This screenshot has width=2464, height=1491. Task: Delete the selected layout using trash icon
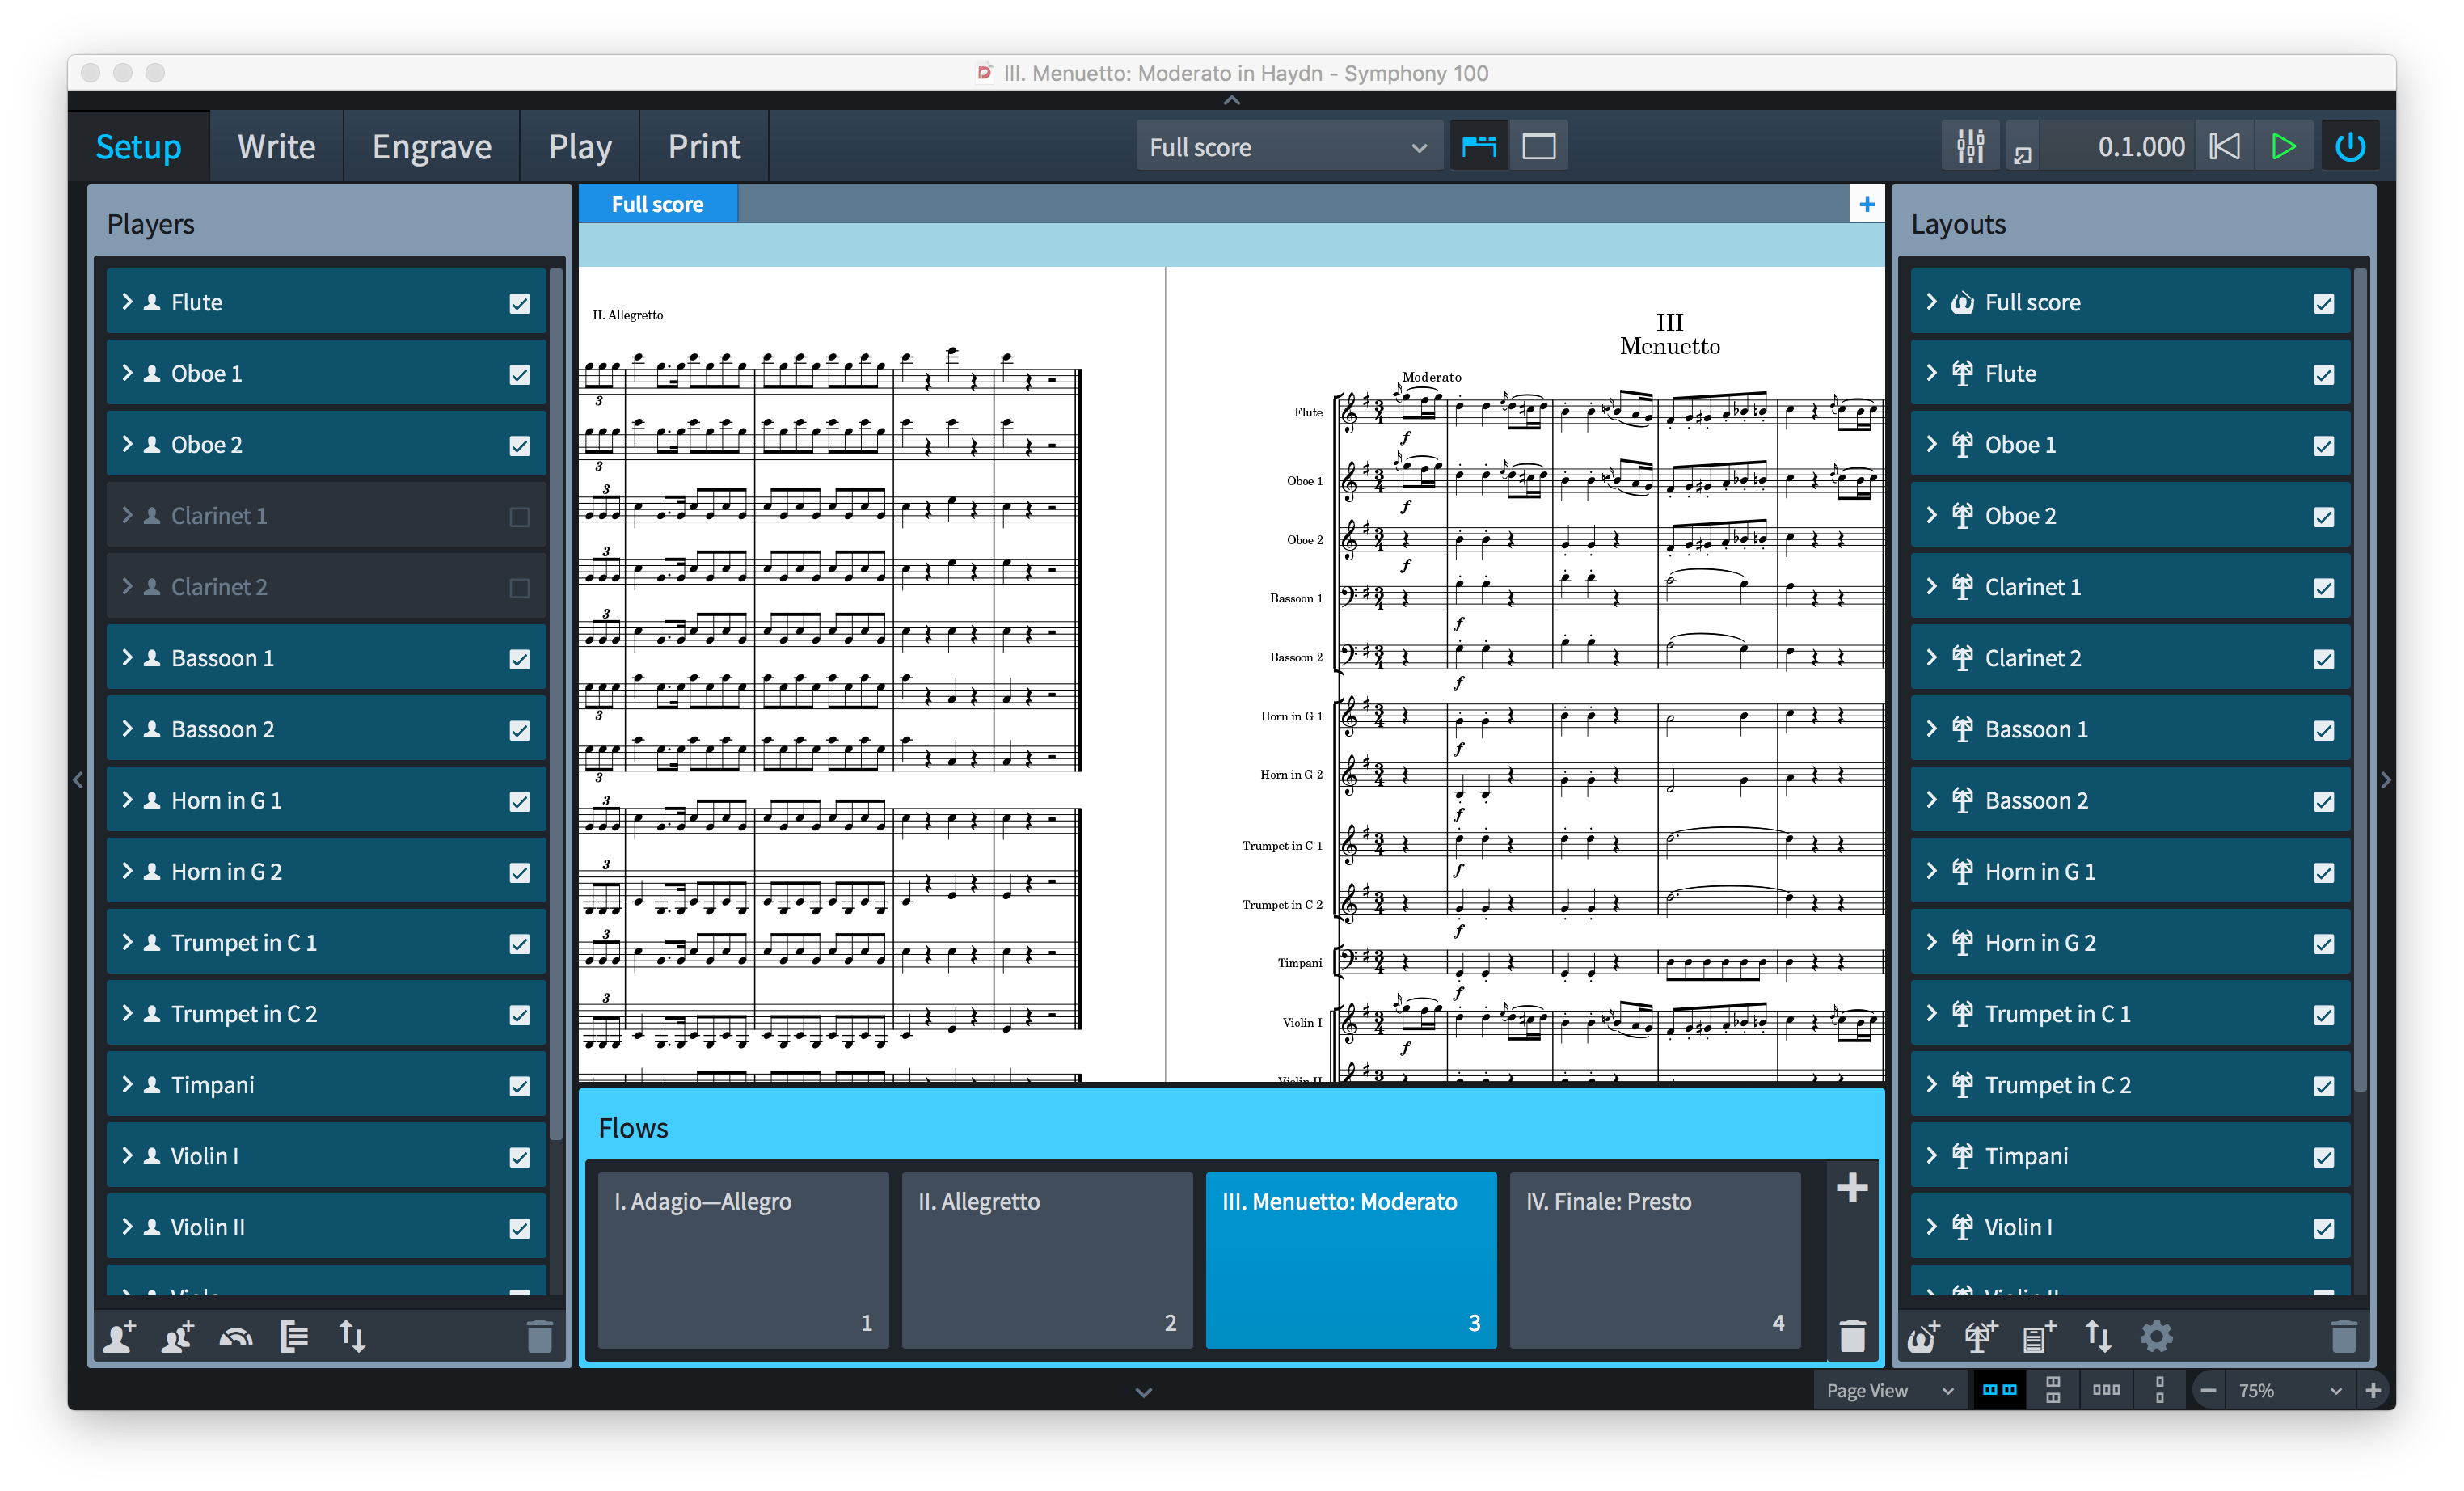[2344, 1336]
